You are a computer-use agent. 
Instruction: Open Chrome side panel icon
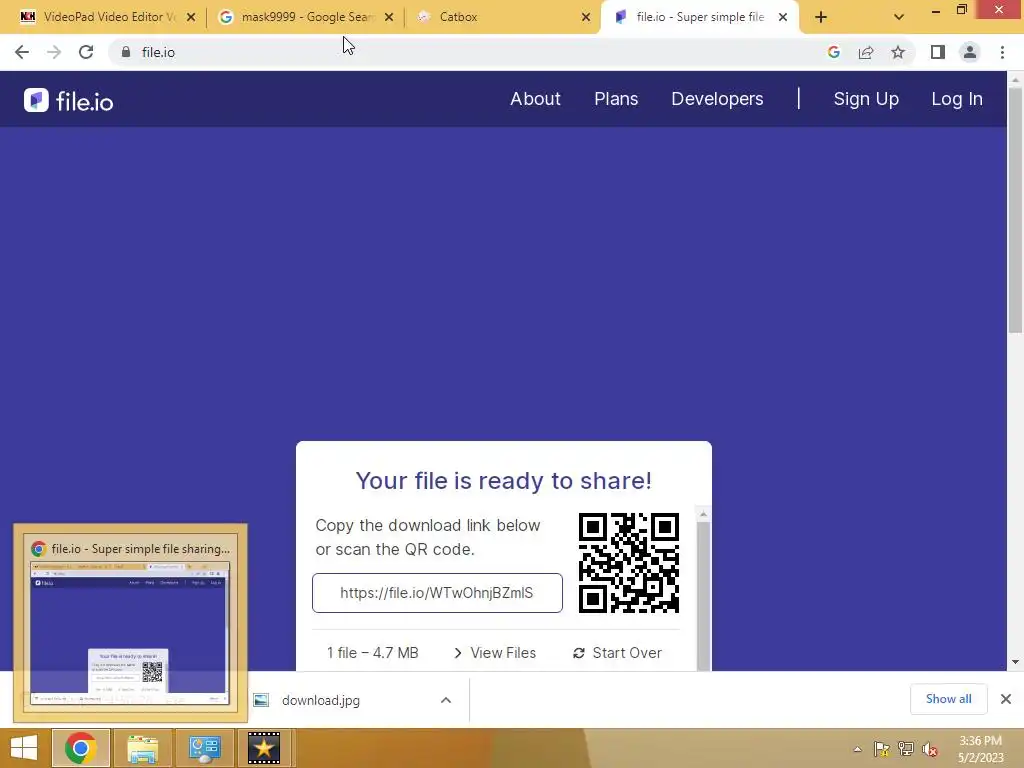pos(938,52)
